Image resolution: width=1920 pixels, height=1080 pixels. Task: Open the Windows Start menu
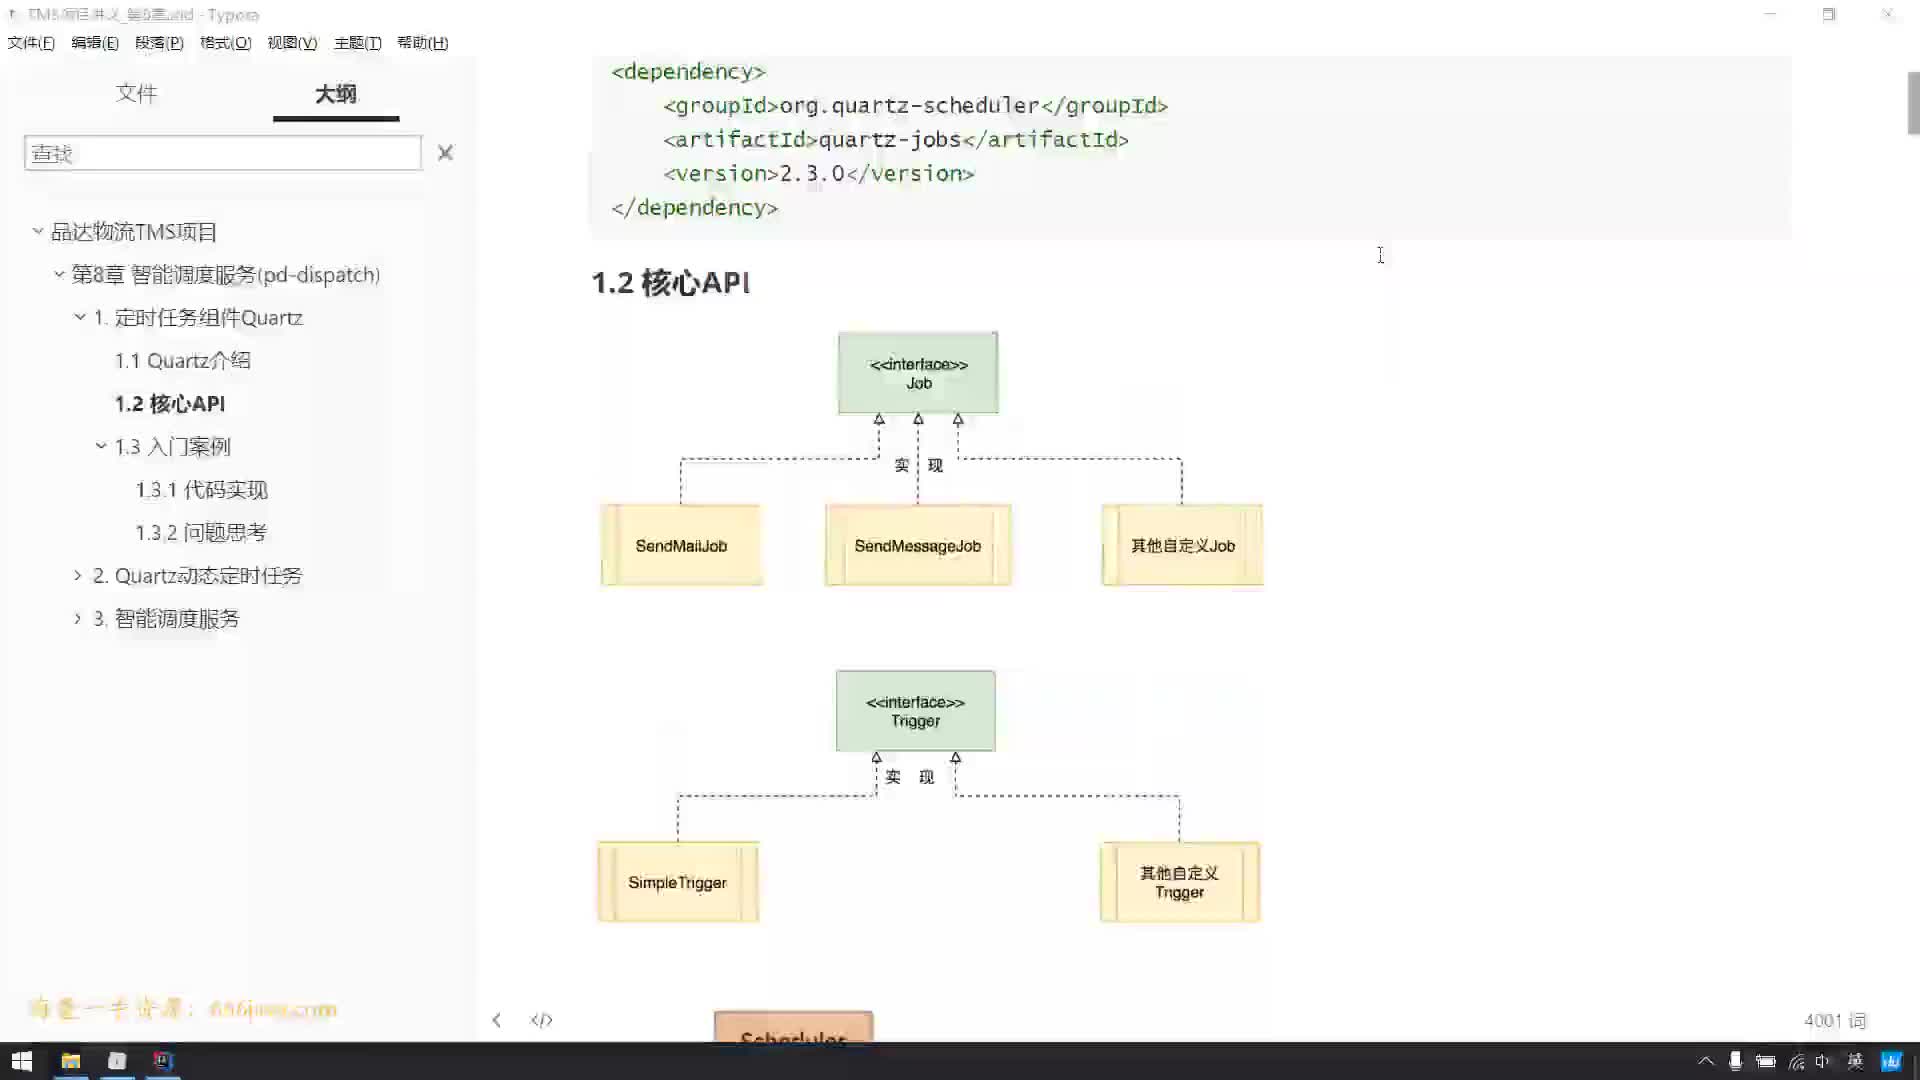(21, 1061)
